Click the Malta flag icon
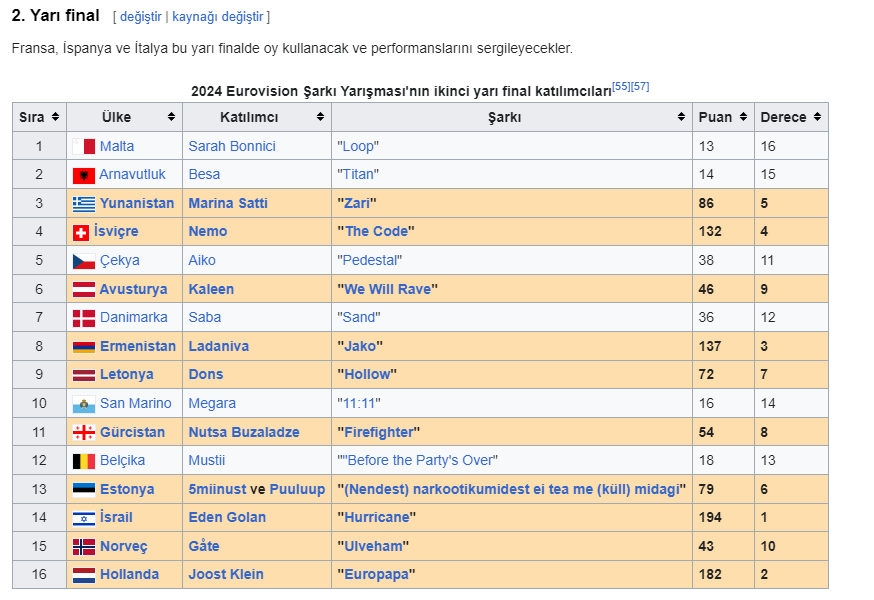 tap(84, 146)
